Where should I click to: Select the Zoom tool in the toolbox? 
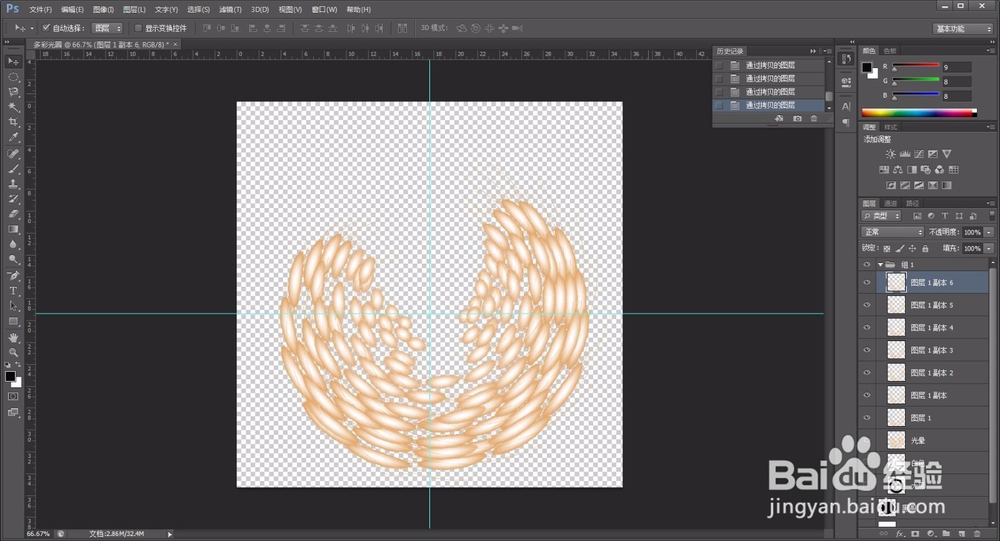tap(13, 352)
